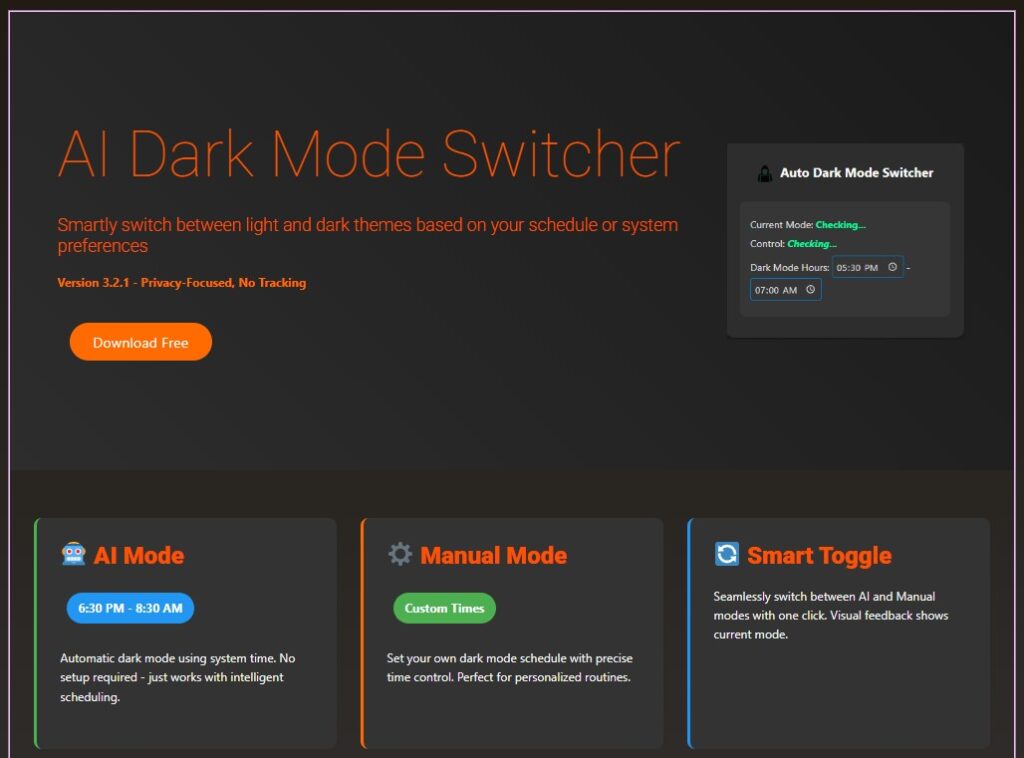Click the robot icon beside AI Mode
The image size is (1024, 758).
(73, 555)
